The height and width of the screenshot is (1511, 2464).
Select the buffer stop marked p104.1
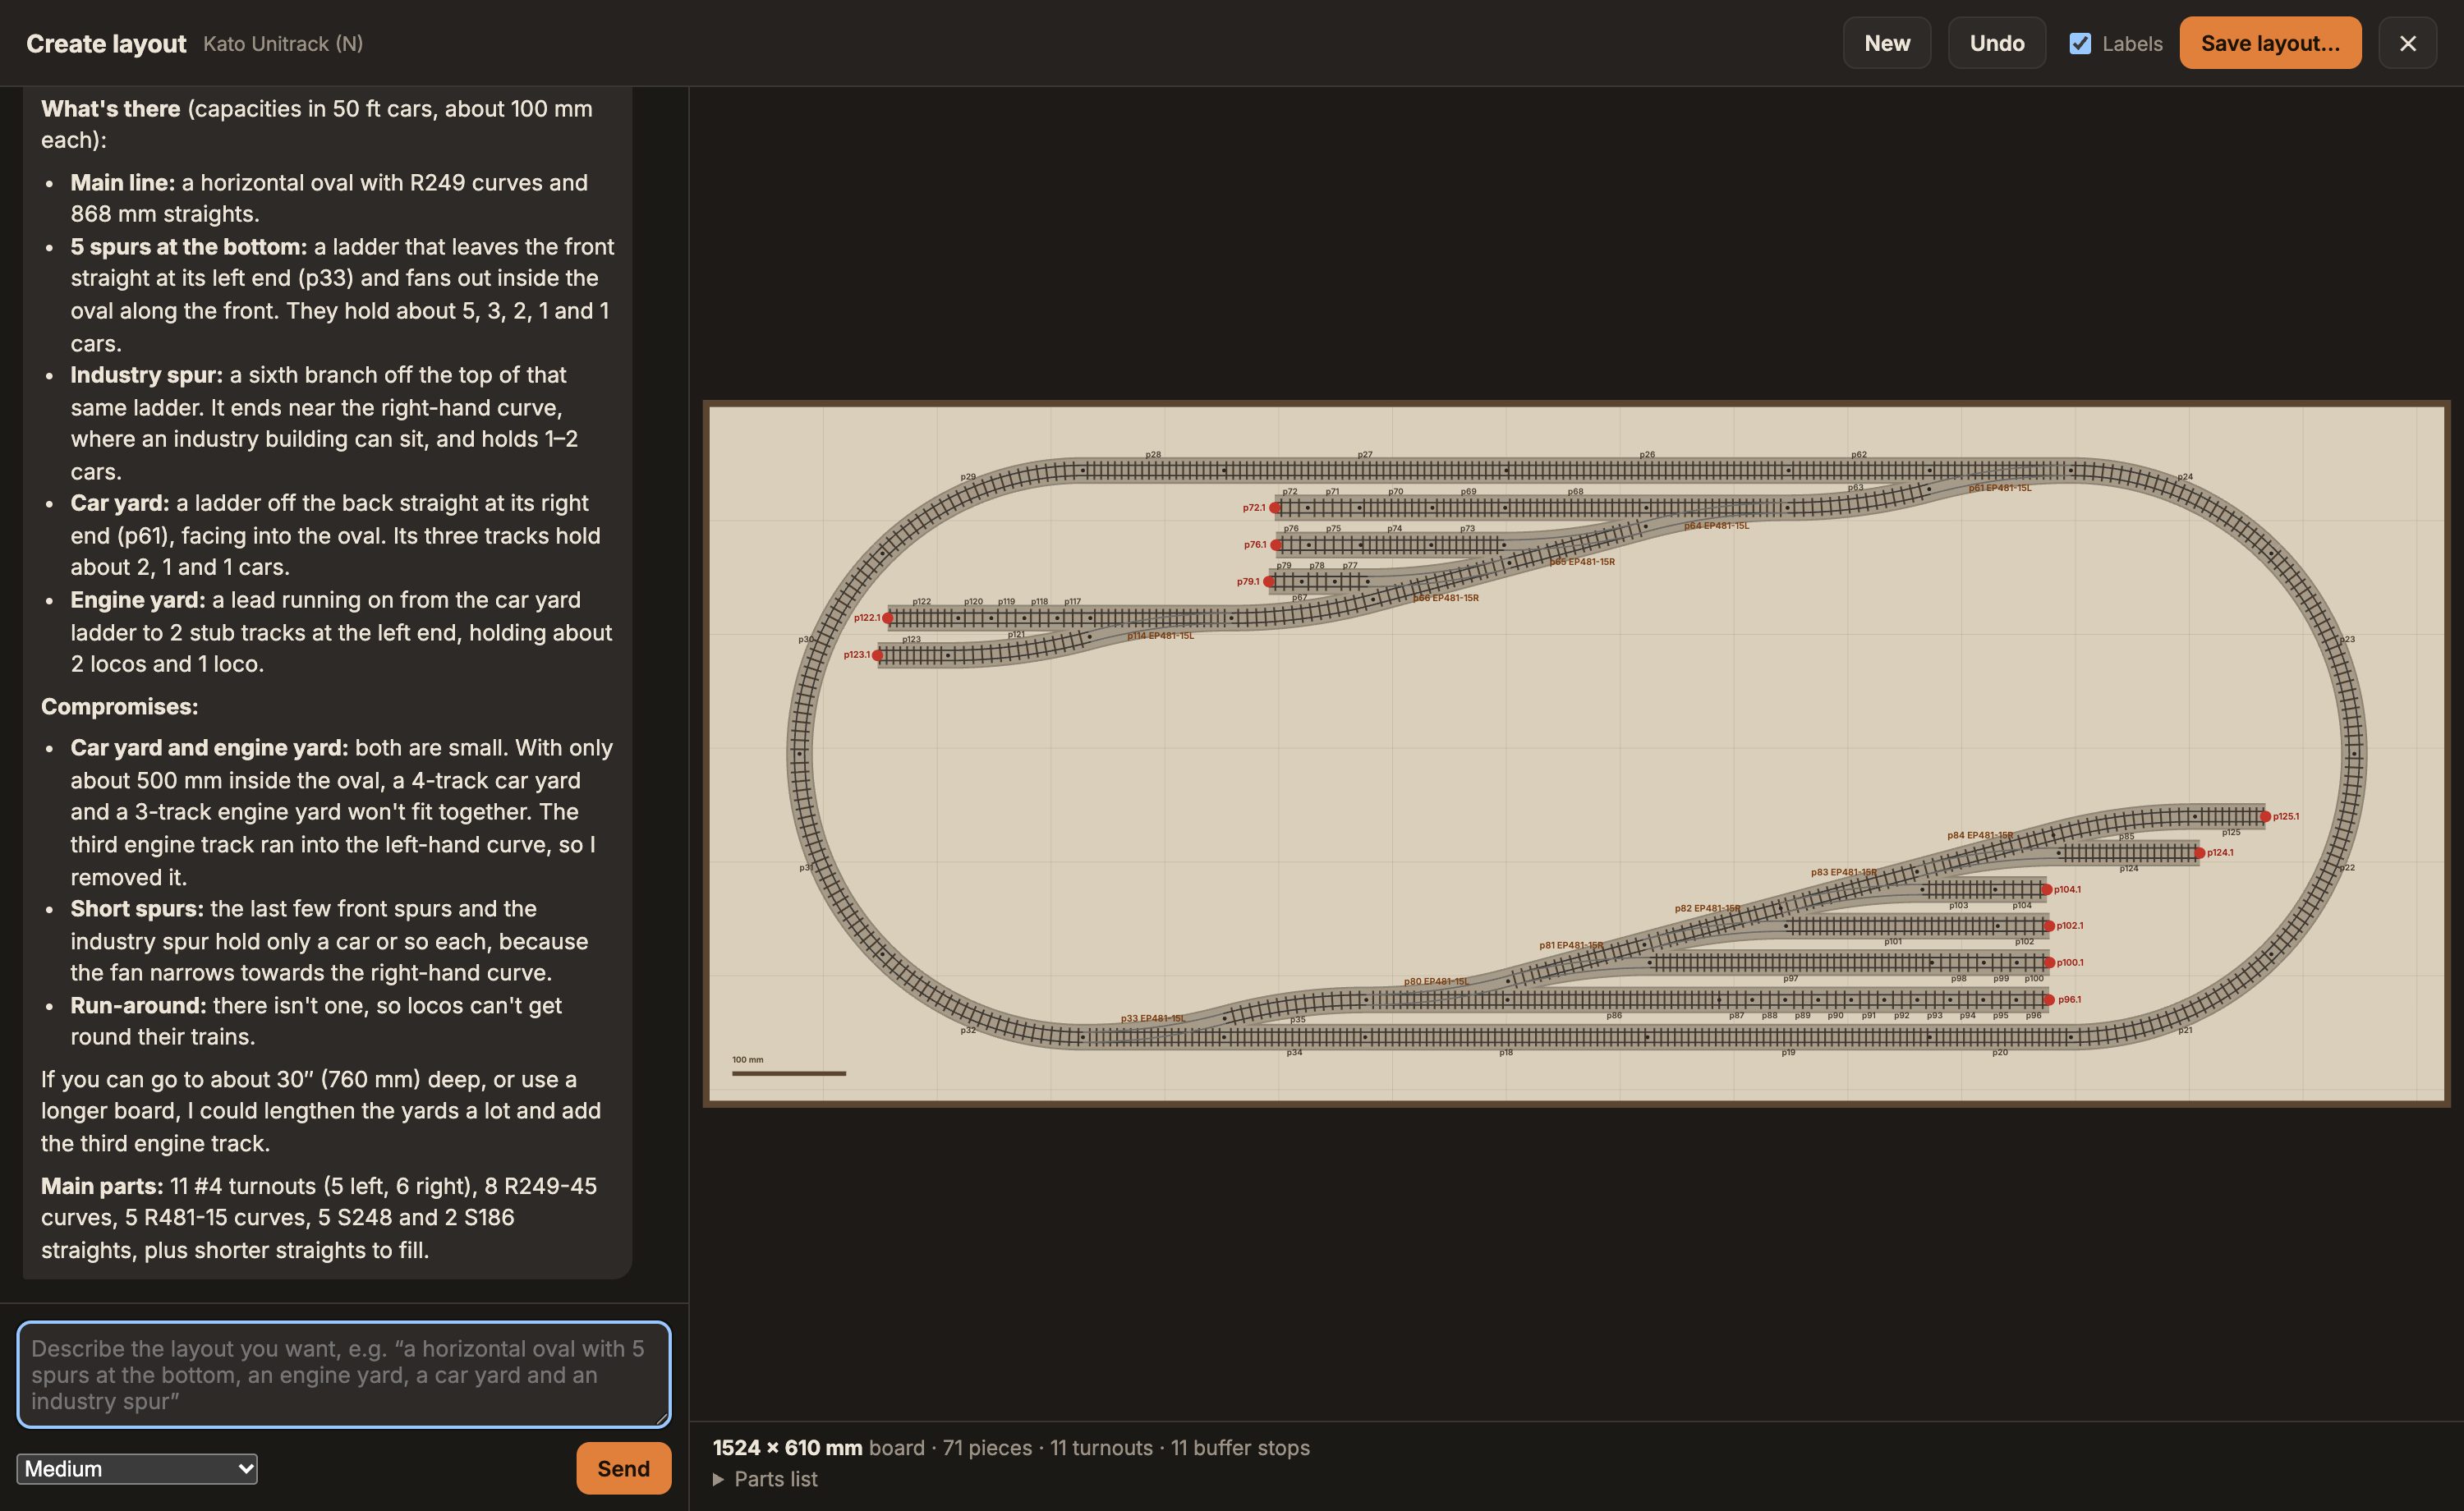point(2046,890)
